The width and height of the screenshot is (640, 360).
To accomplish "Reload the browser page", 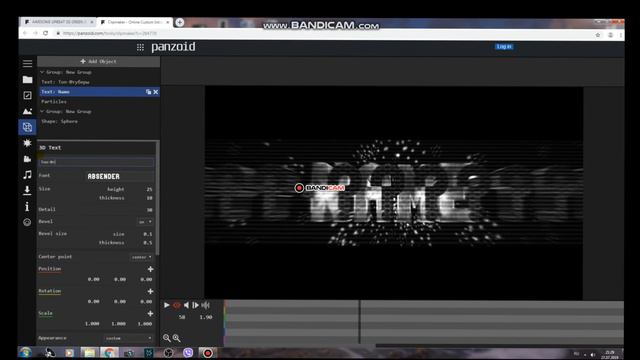I will 46,33.
